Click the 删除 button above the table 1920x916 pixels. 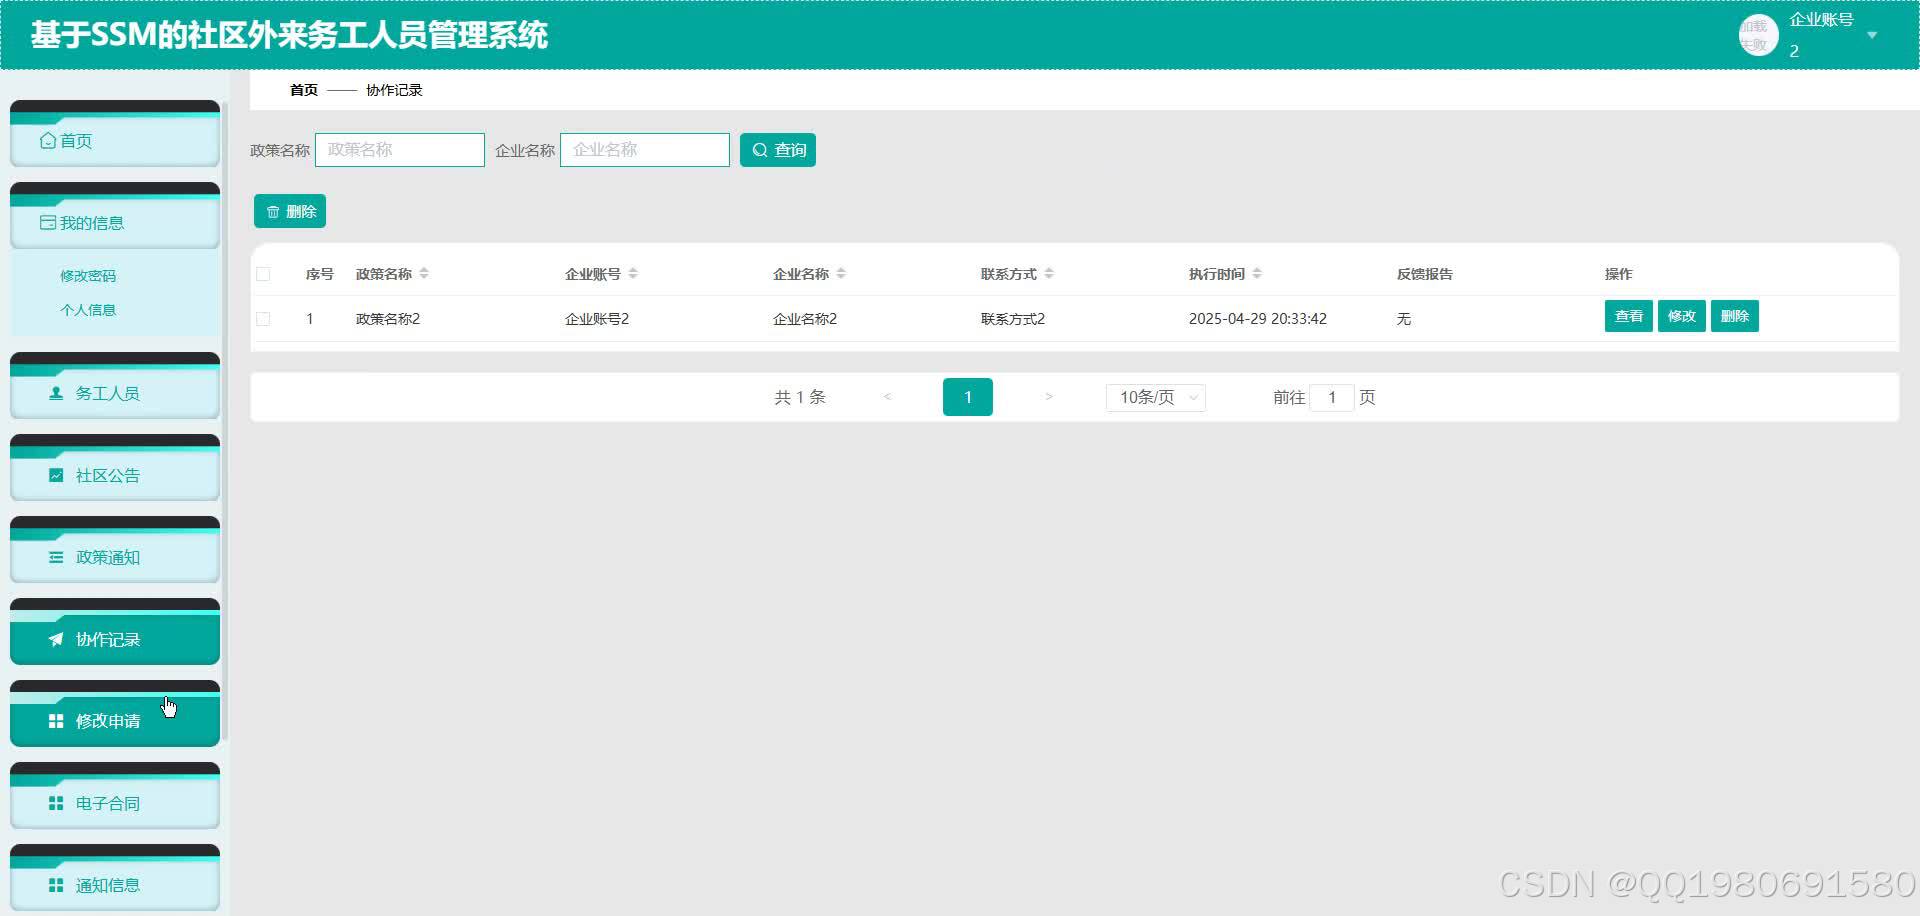[x=290, y=211]
